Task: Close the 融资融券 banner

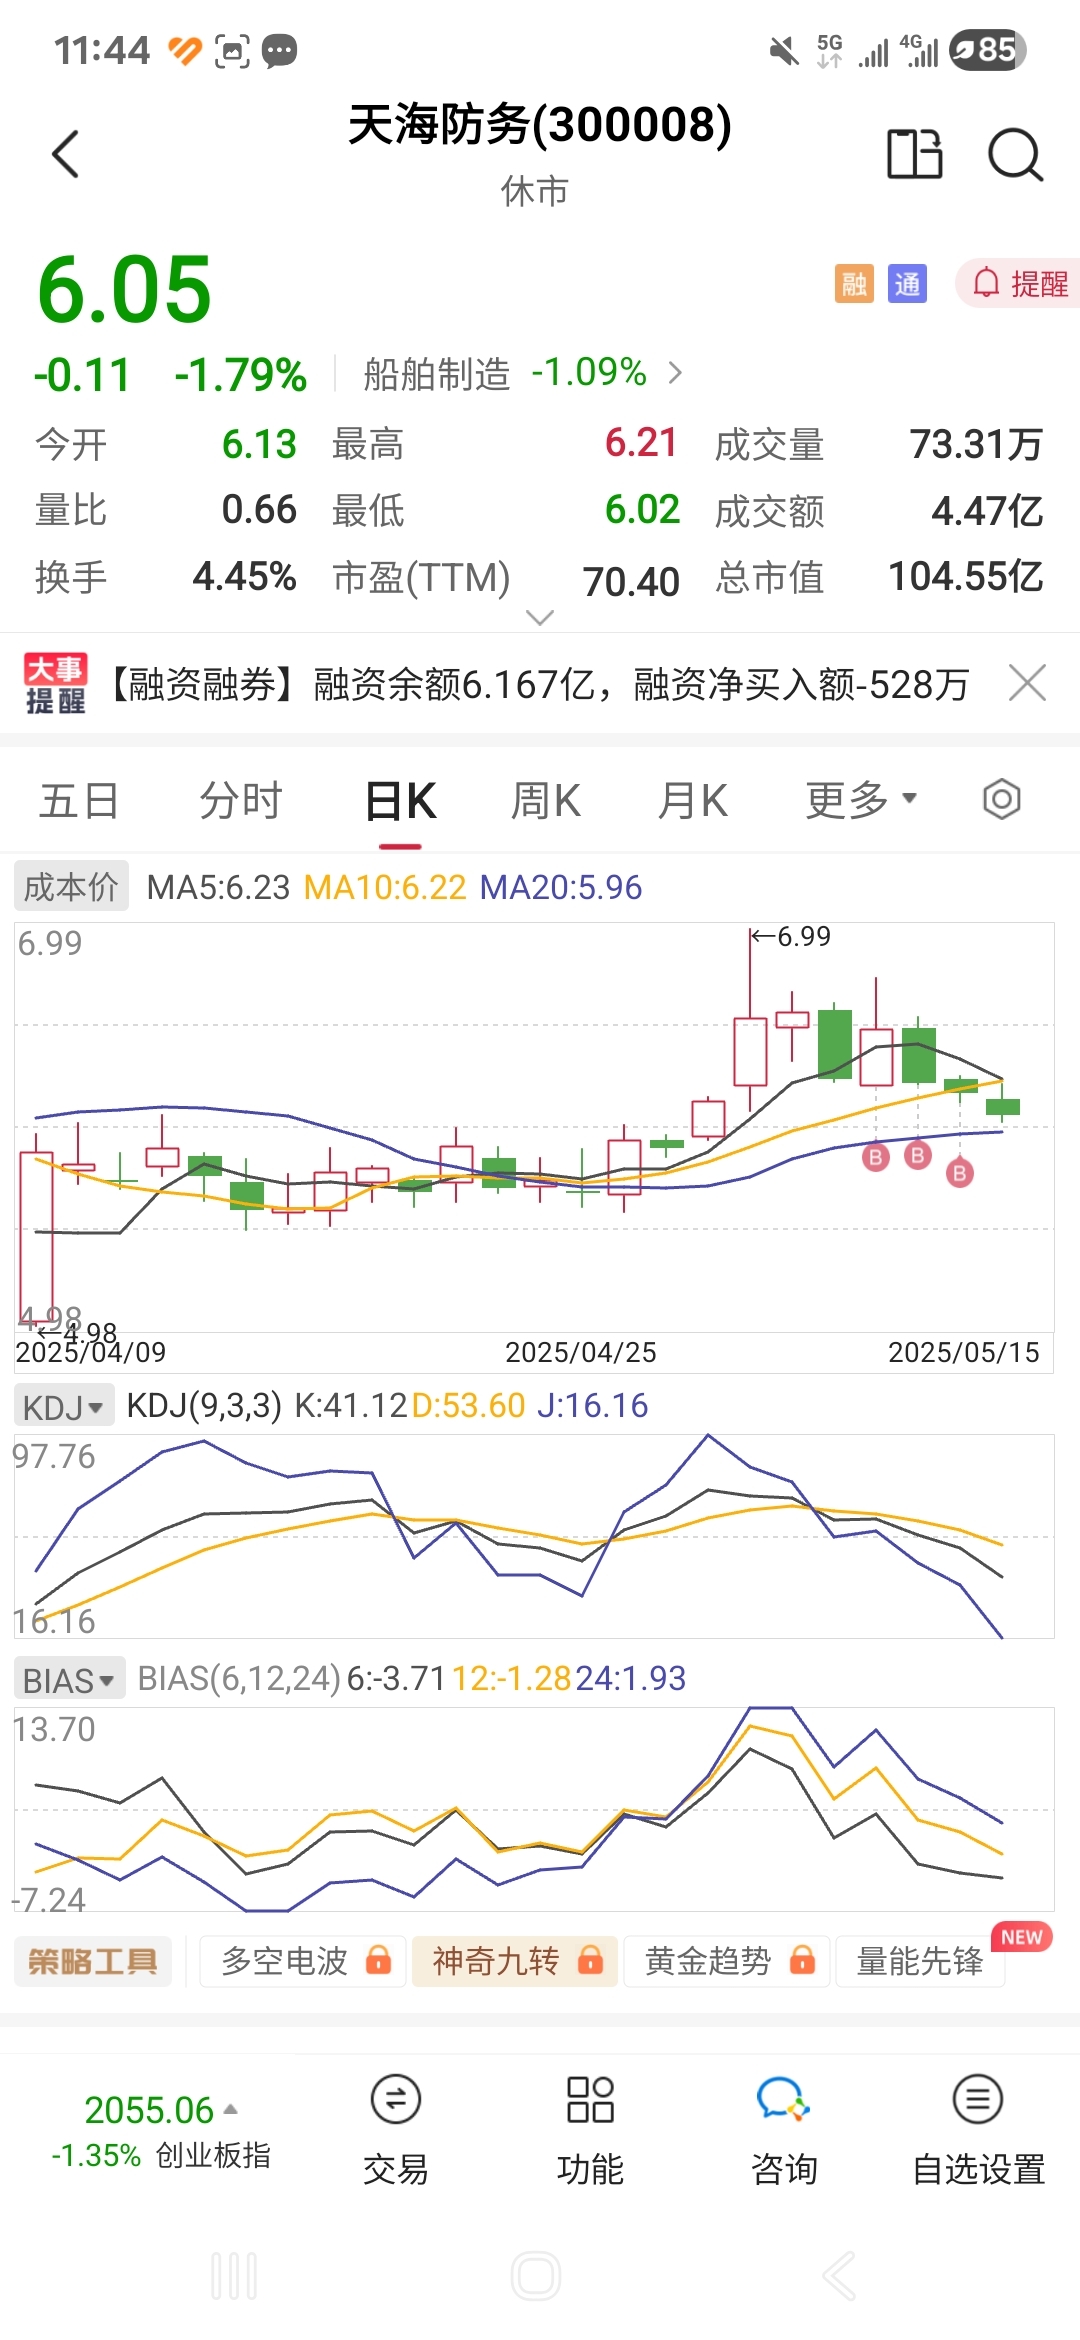Action: tap(1028, 683)
